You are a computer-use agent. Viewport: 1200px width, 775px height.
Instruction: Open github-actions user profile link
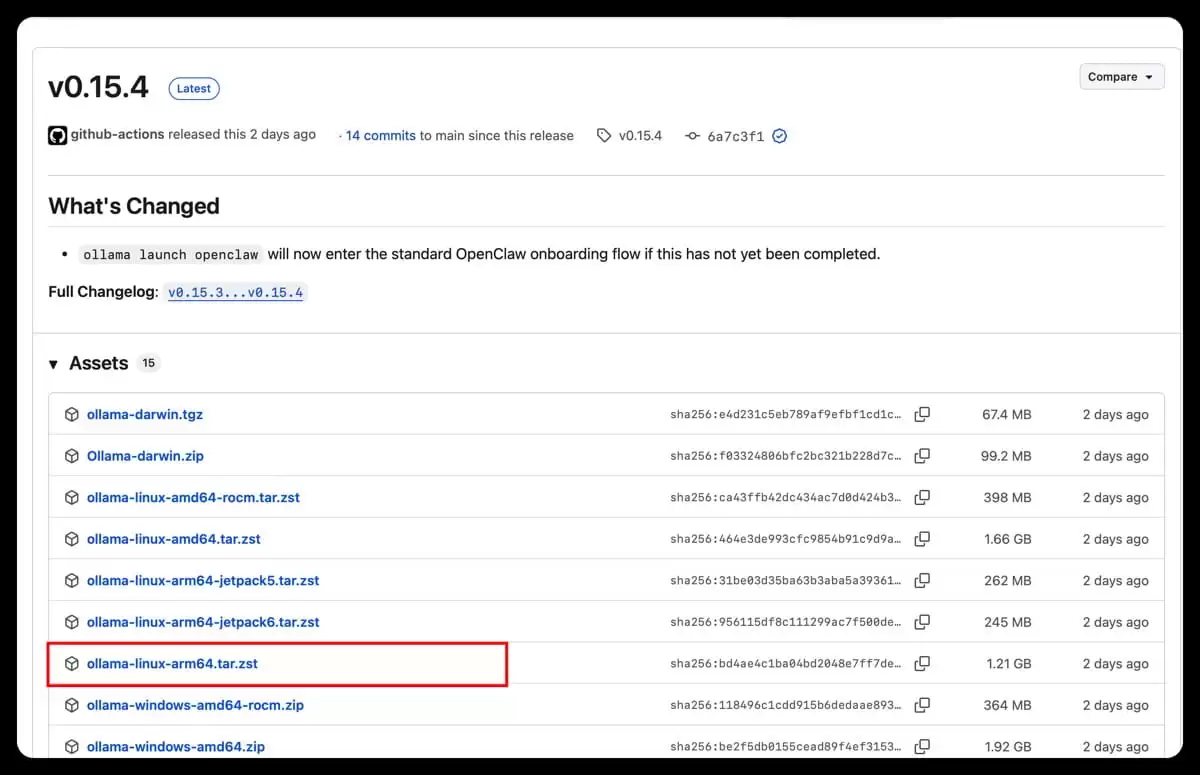[x=117, y=134]
